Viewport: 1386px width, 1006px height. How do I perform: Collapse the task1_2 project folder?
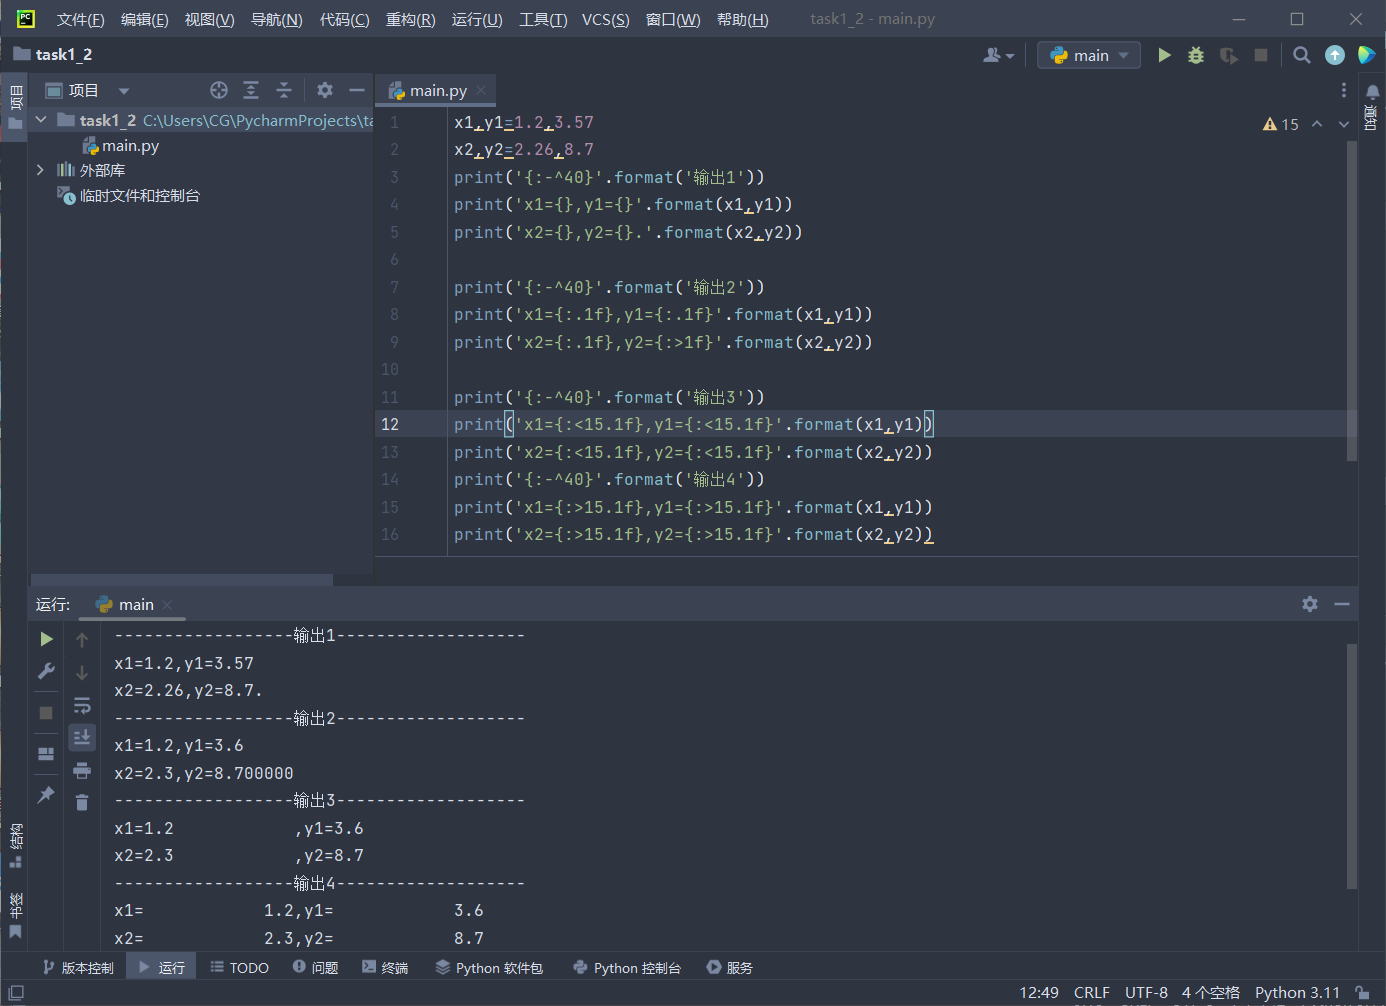(41, 120)
